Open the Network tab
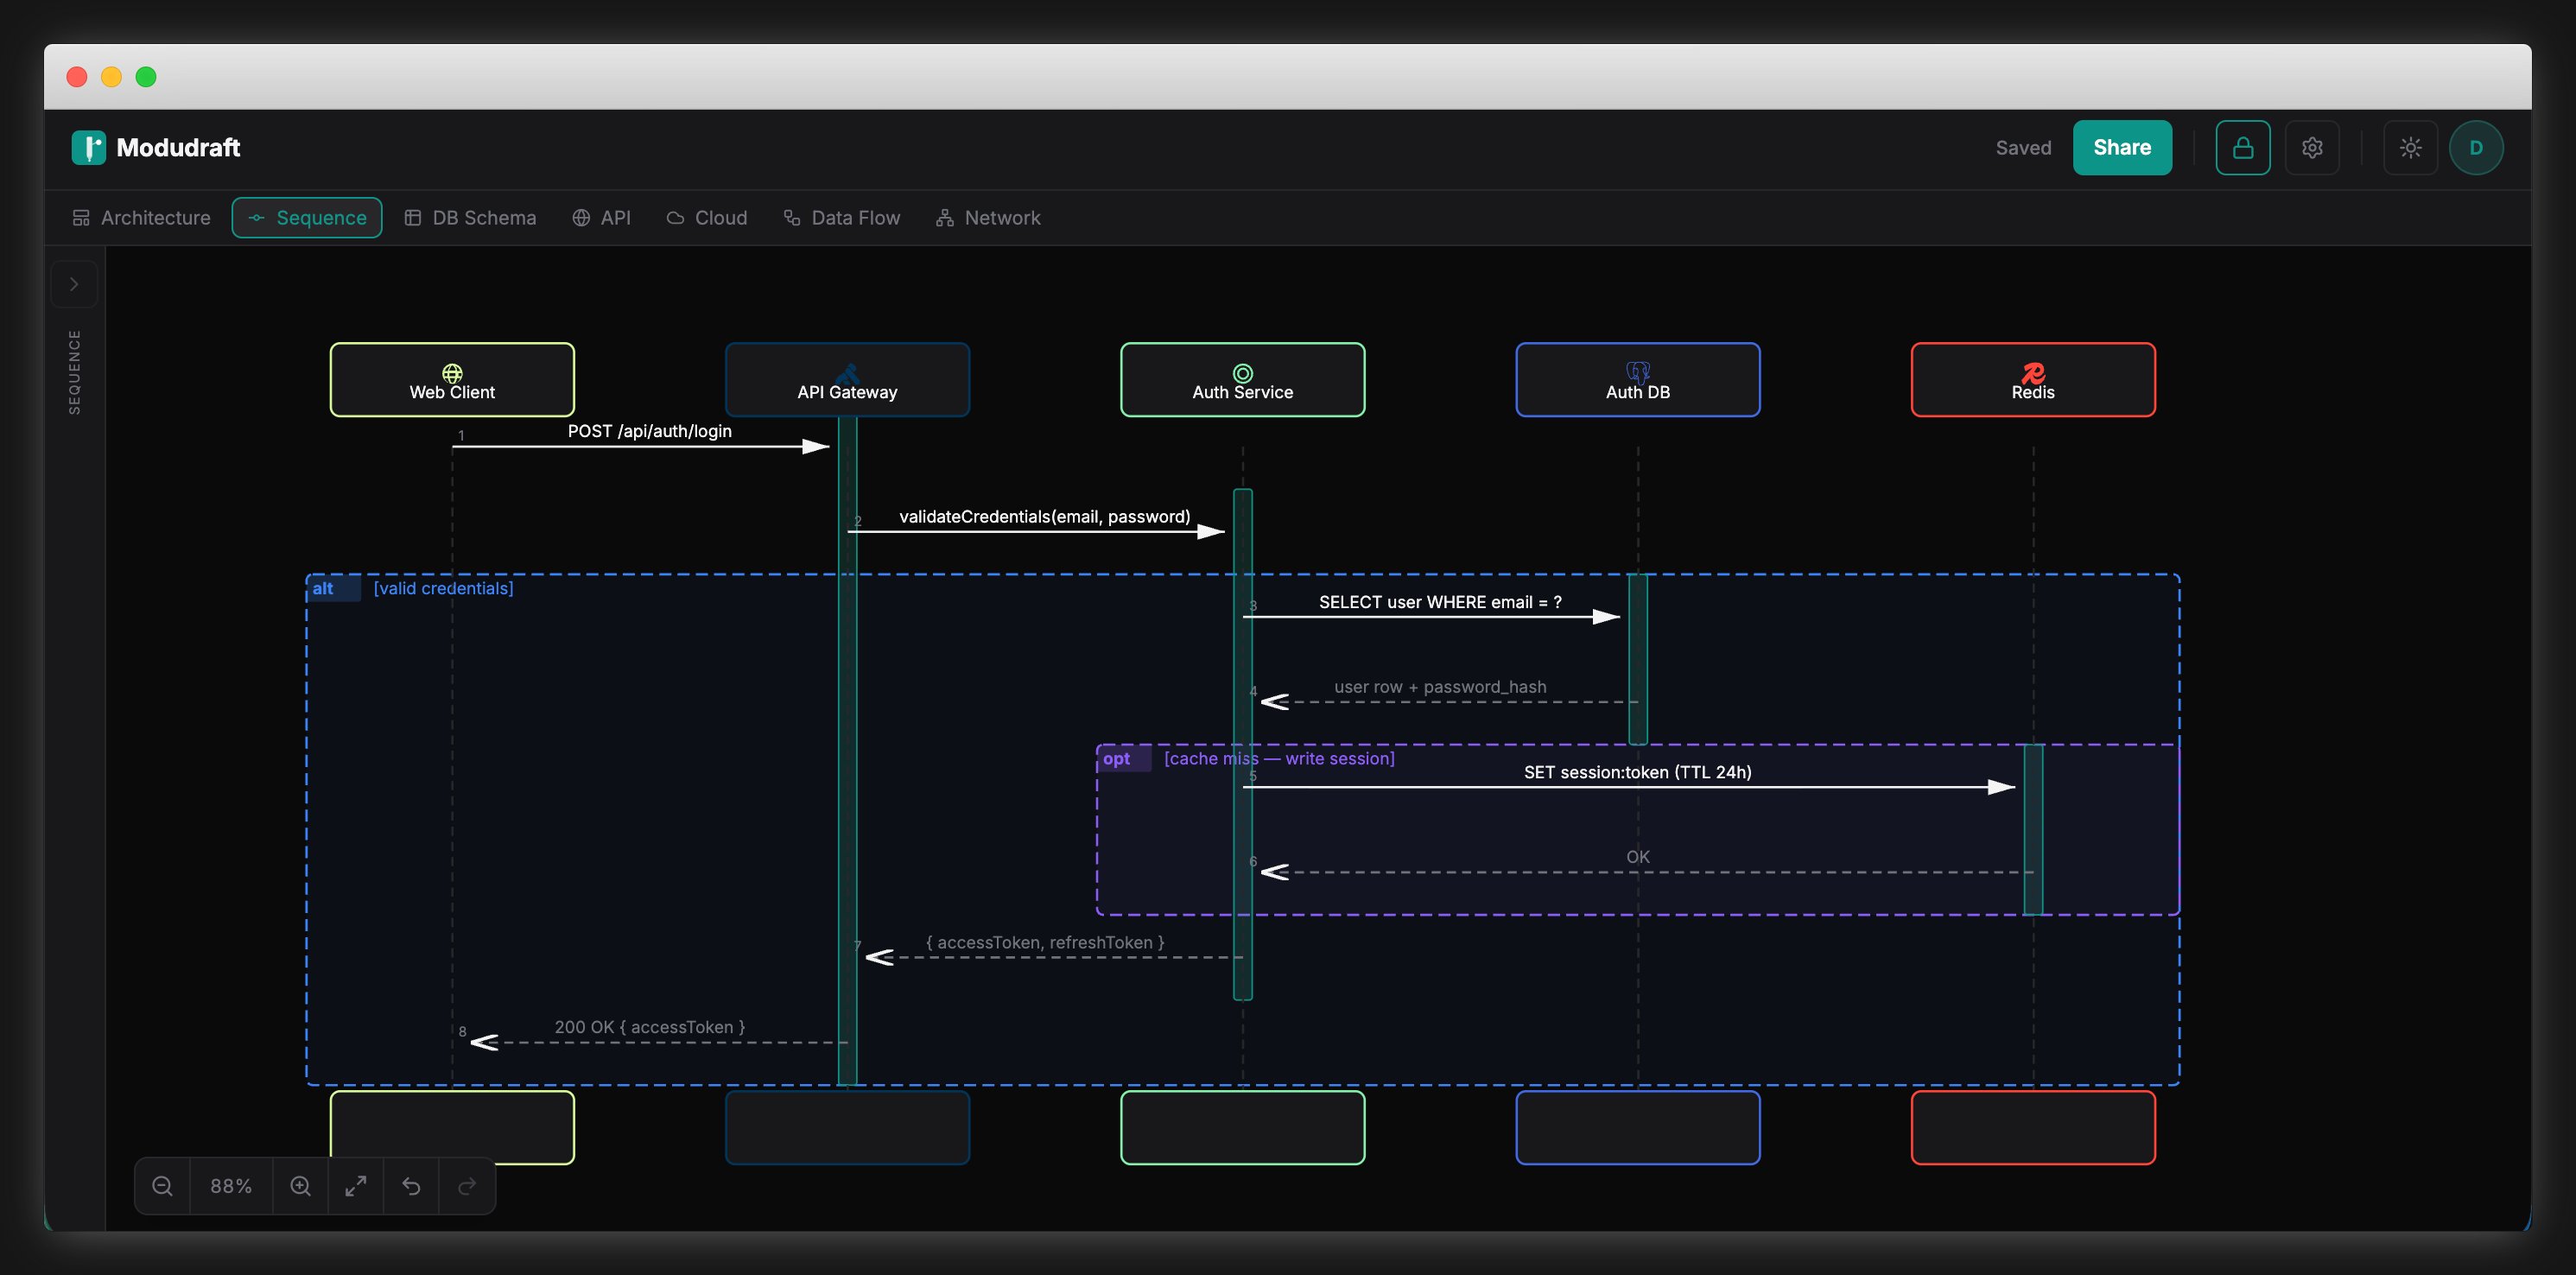 point(988,217)
